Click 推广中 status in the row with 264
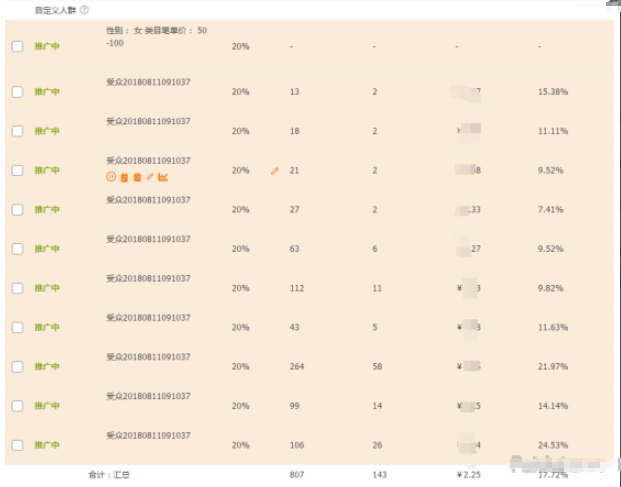 [x=47, y=366]
